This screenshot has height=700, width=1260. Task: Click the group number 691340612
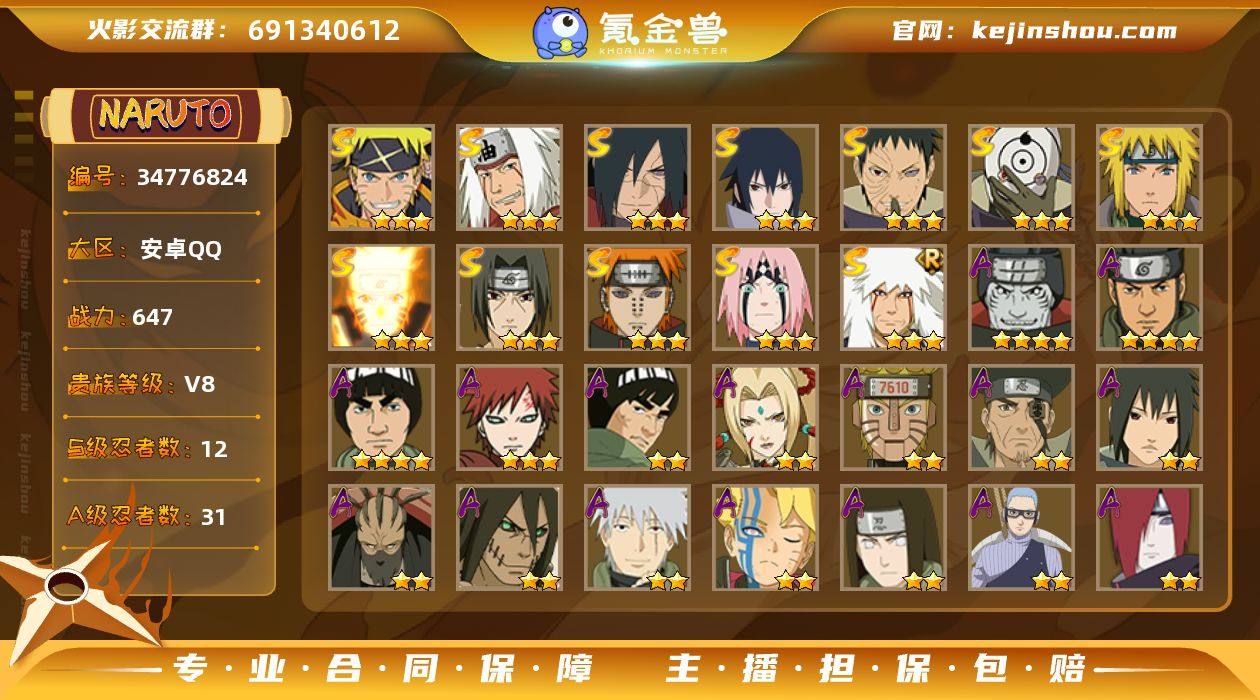coord(323,30)
